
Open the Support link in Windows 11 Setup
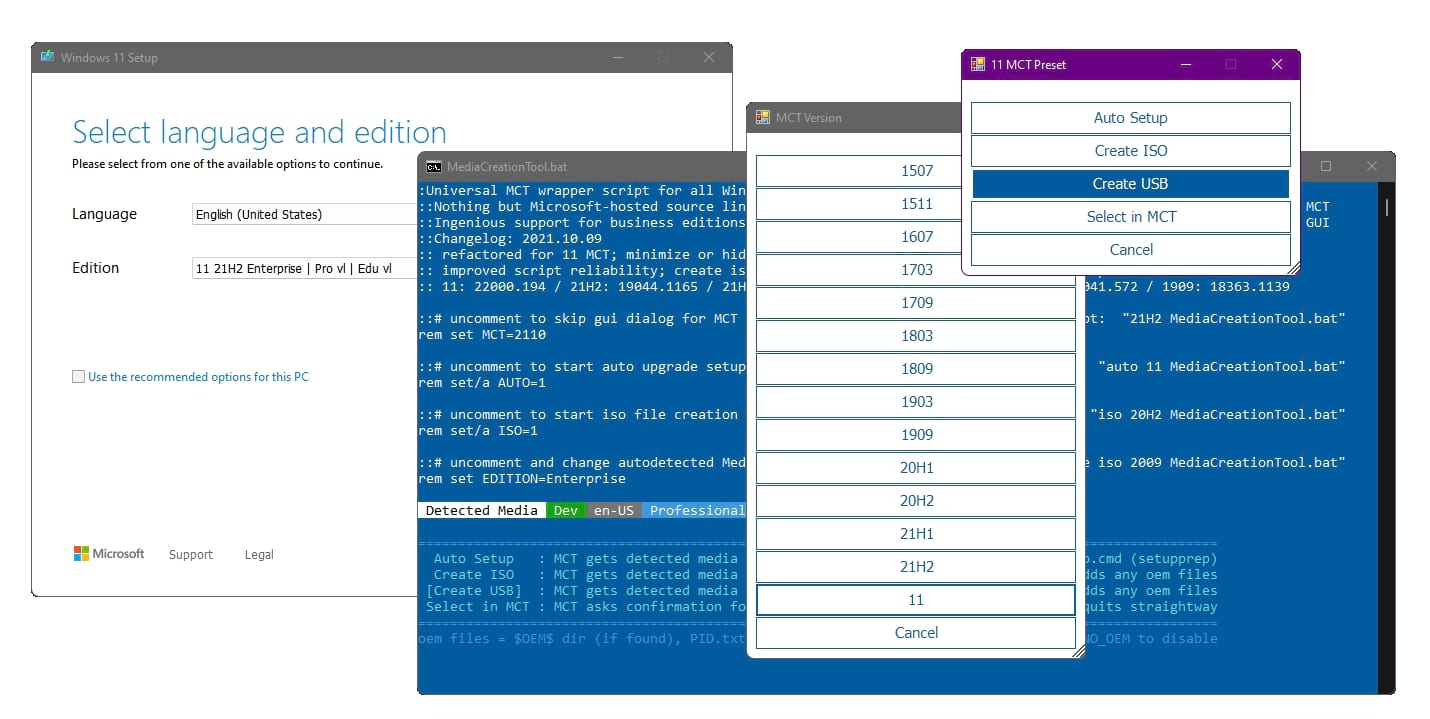pyautogui.click(x=191, y=555)
